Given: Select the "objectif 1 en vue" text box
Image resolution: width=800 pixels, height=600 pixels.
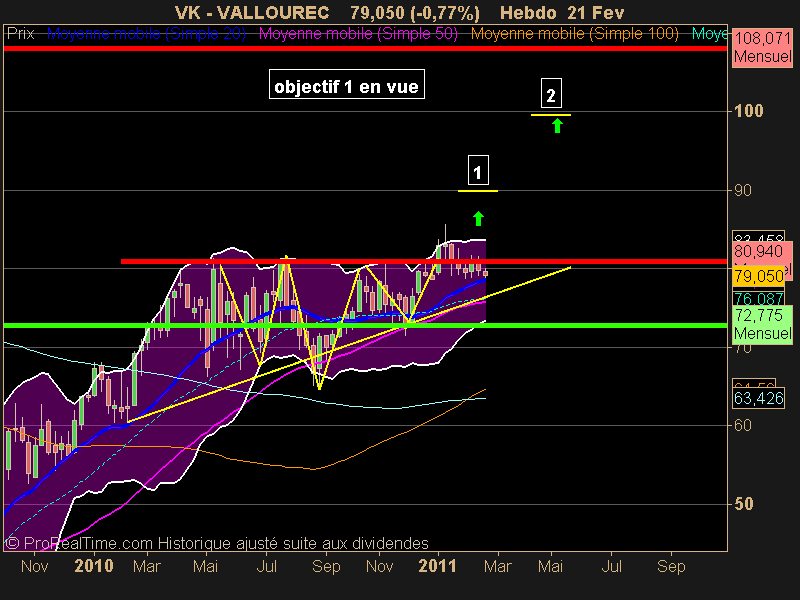Looking at the screenshot, I should [346, 85].
